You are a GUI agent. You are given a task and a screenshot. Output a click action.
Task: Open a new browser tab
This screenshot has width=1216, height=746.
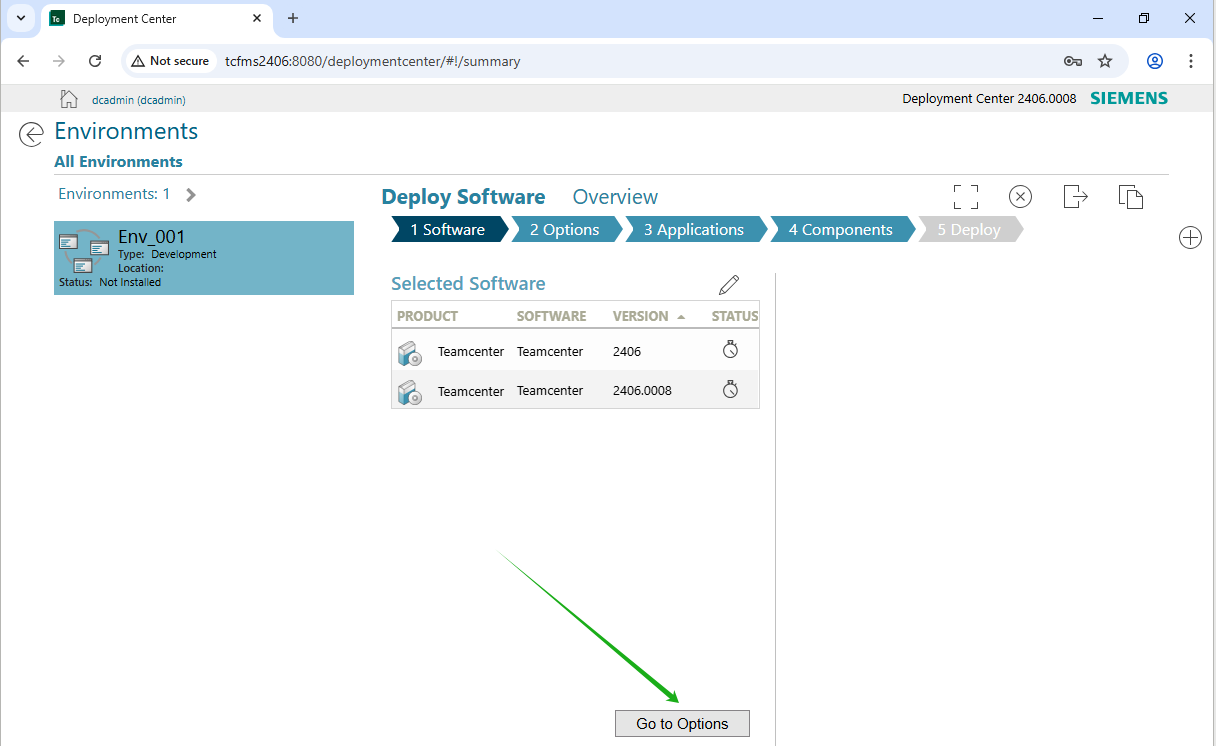(x=293, y=18)
